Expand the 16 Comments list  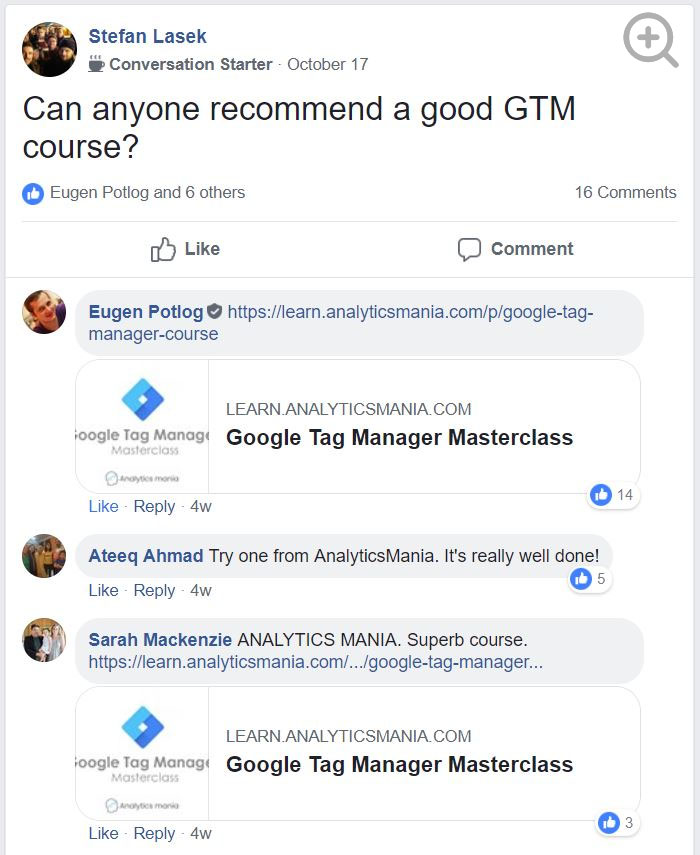[x=625, y=192]
